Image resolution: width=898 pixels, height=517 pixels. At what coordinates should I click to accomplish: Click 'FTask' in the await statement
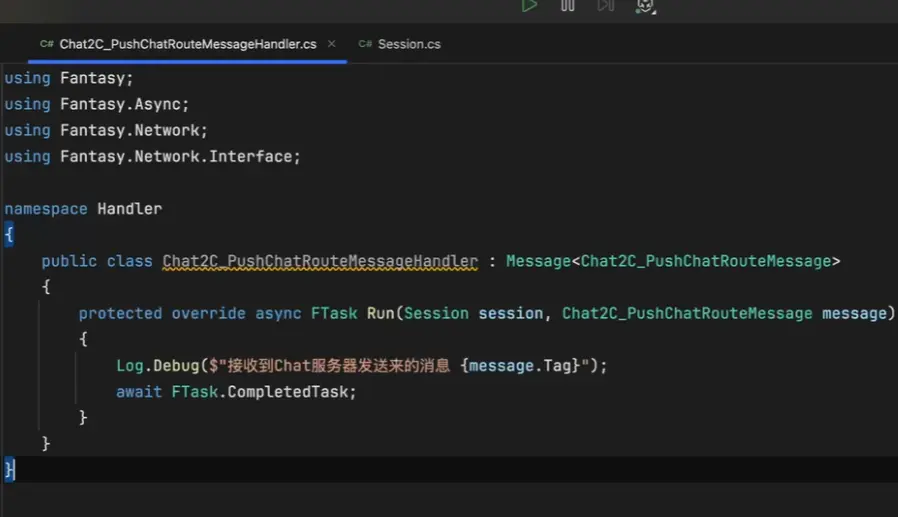click(x=195, y=392)
